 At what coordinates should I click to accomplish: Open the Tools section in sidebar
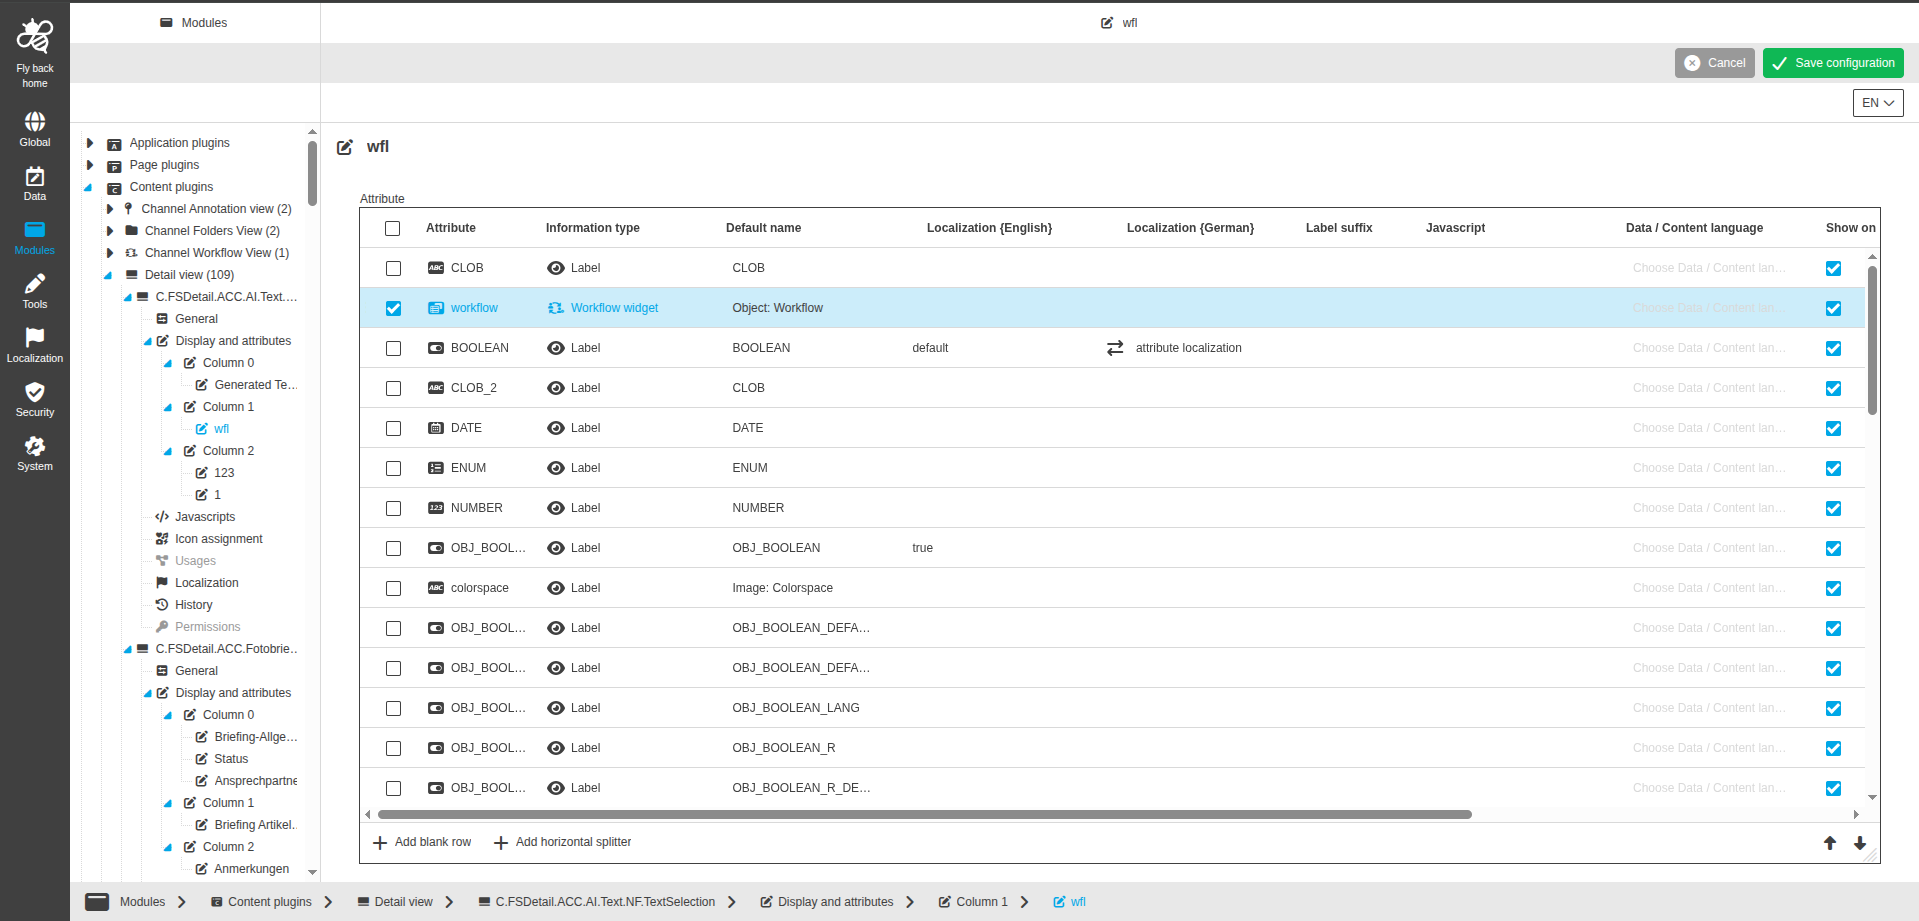[x=35, y=292]
